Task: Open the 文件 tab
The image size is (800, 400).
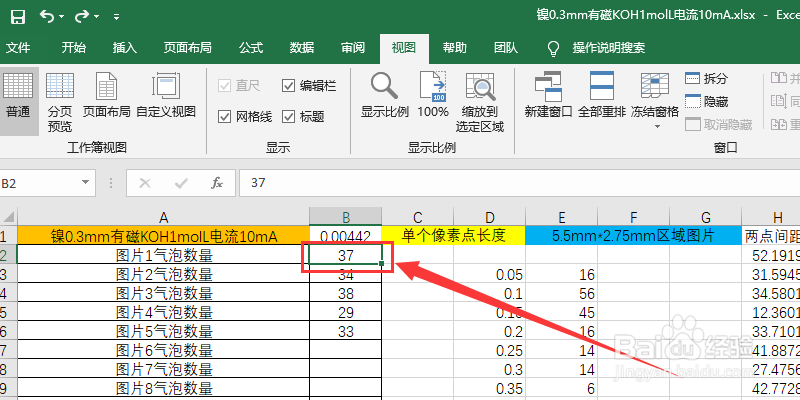Action: pos(18,48)
